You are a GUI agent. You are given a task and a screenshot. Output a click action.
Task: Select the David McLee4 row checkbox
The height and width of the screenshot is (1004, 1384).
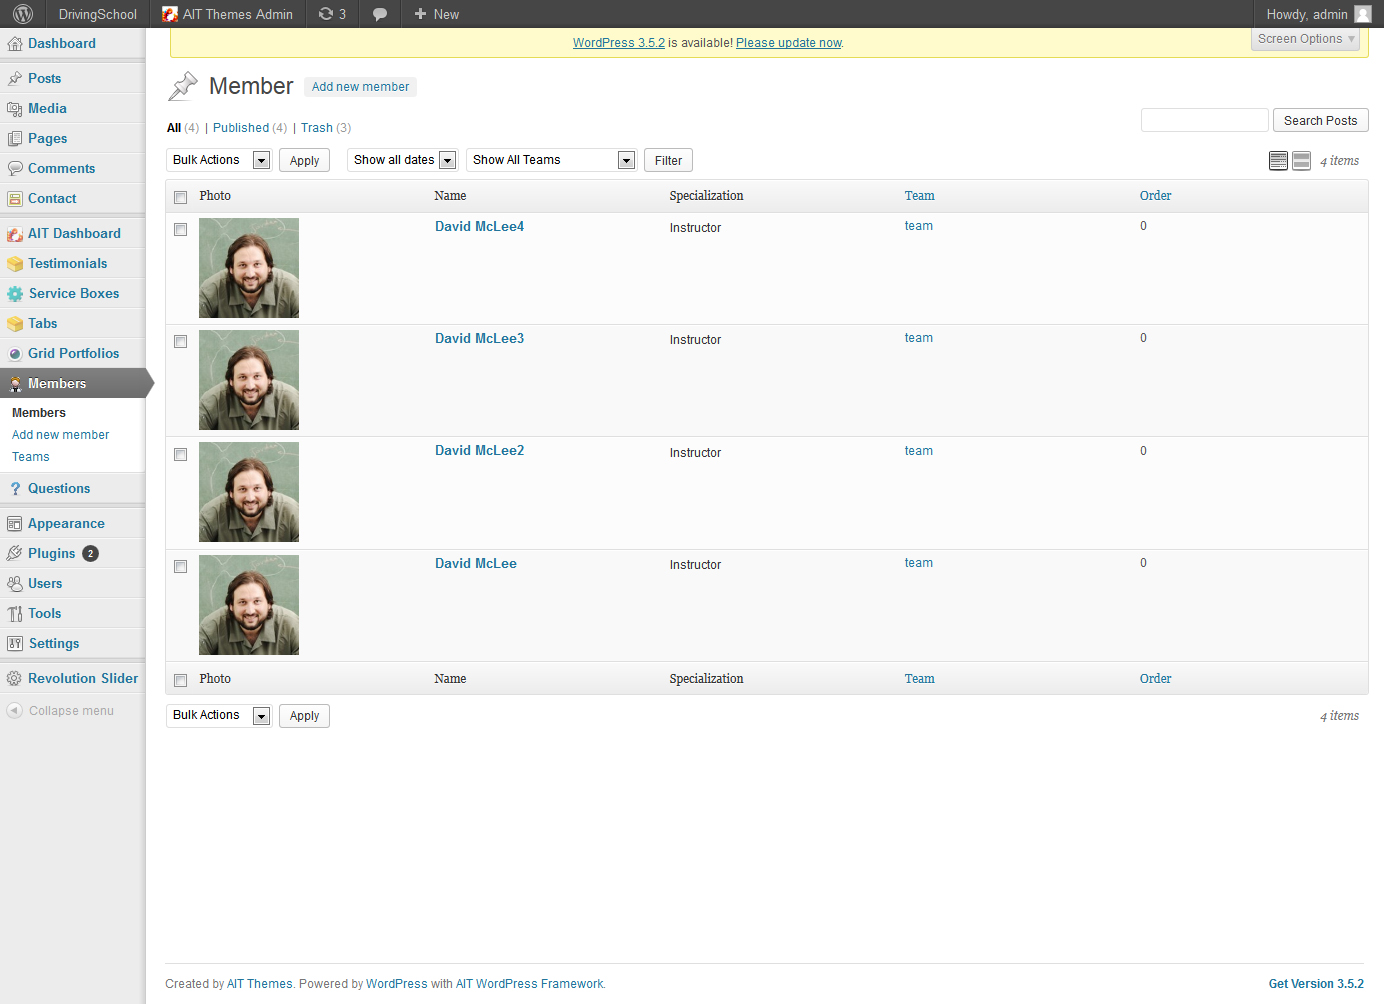click(181, 230)
